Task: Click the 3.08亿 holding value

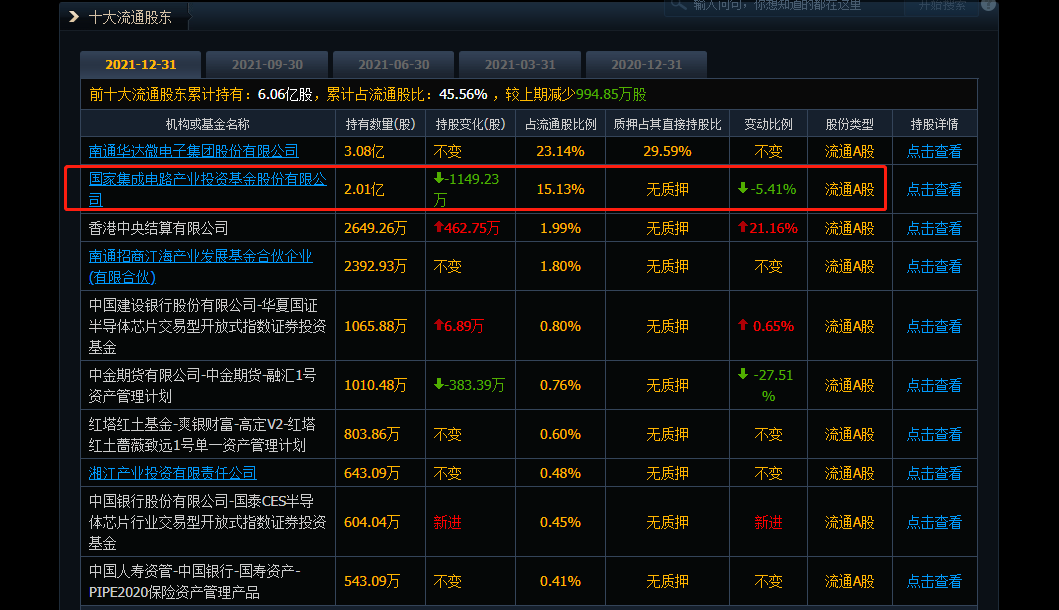Action: point(364,151)
